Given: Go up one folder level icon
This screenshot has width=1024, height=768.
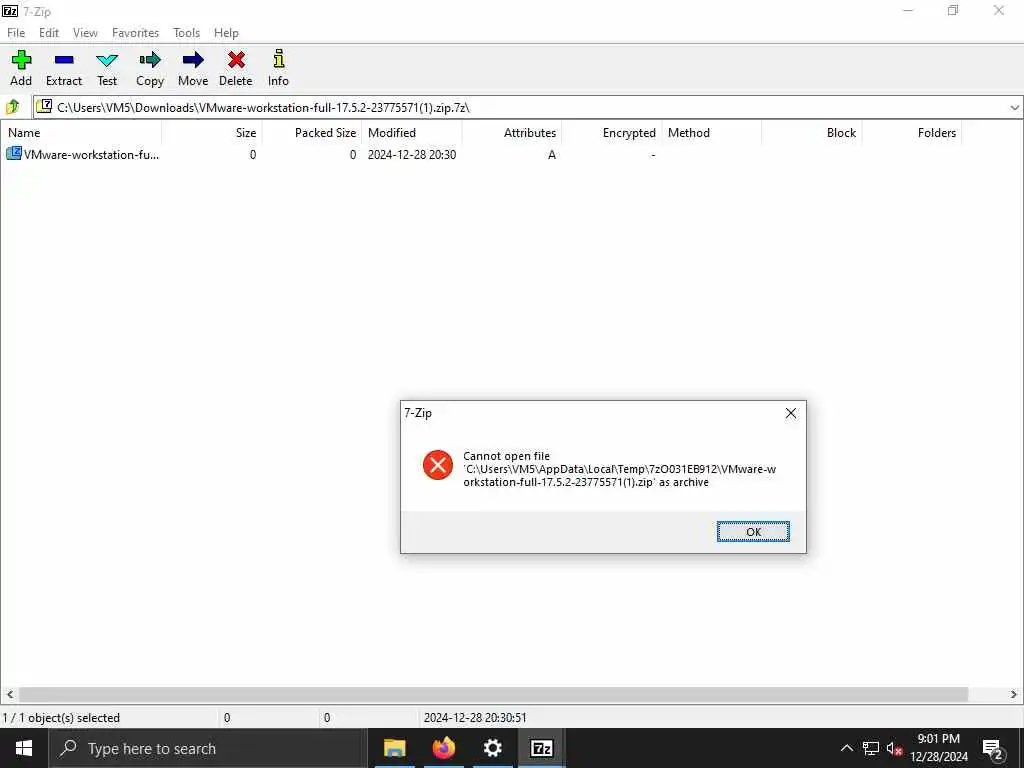Looking at the screenshot, I should point(13,106).
